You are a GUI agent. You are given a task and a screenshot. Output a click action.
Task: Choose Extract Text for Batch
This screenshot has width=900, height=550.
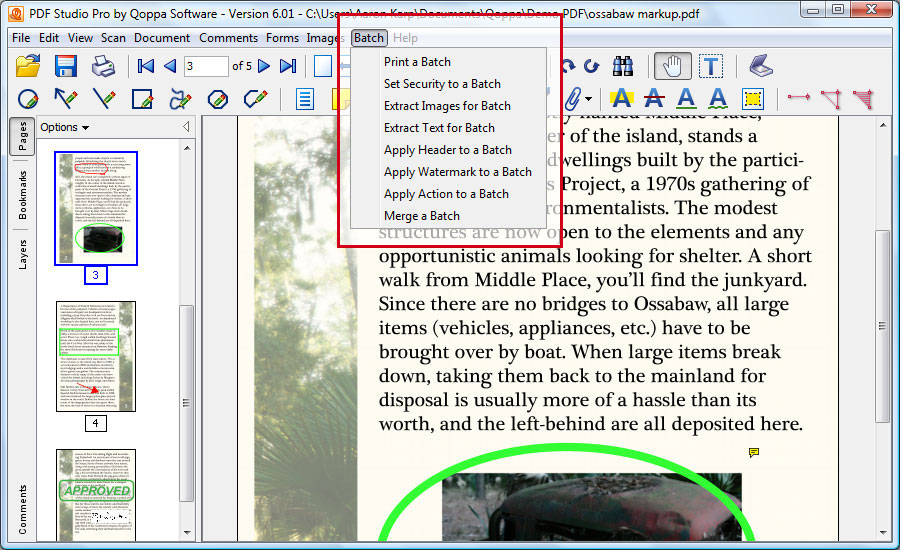tap(448, 127)
